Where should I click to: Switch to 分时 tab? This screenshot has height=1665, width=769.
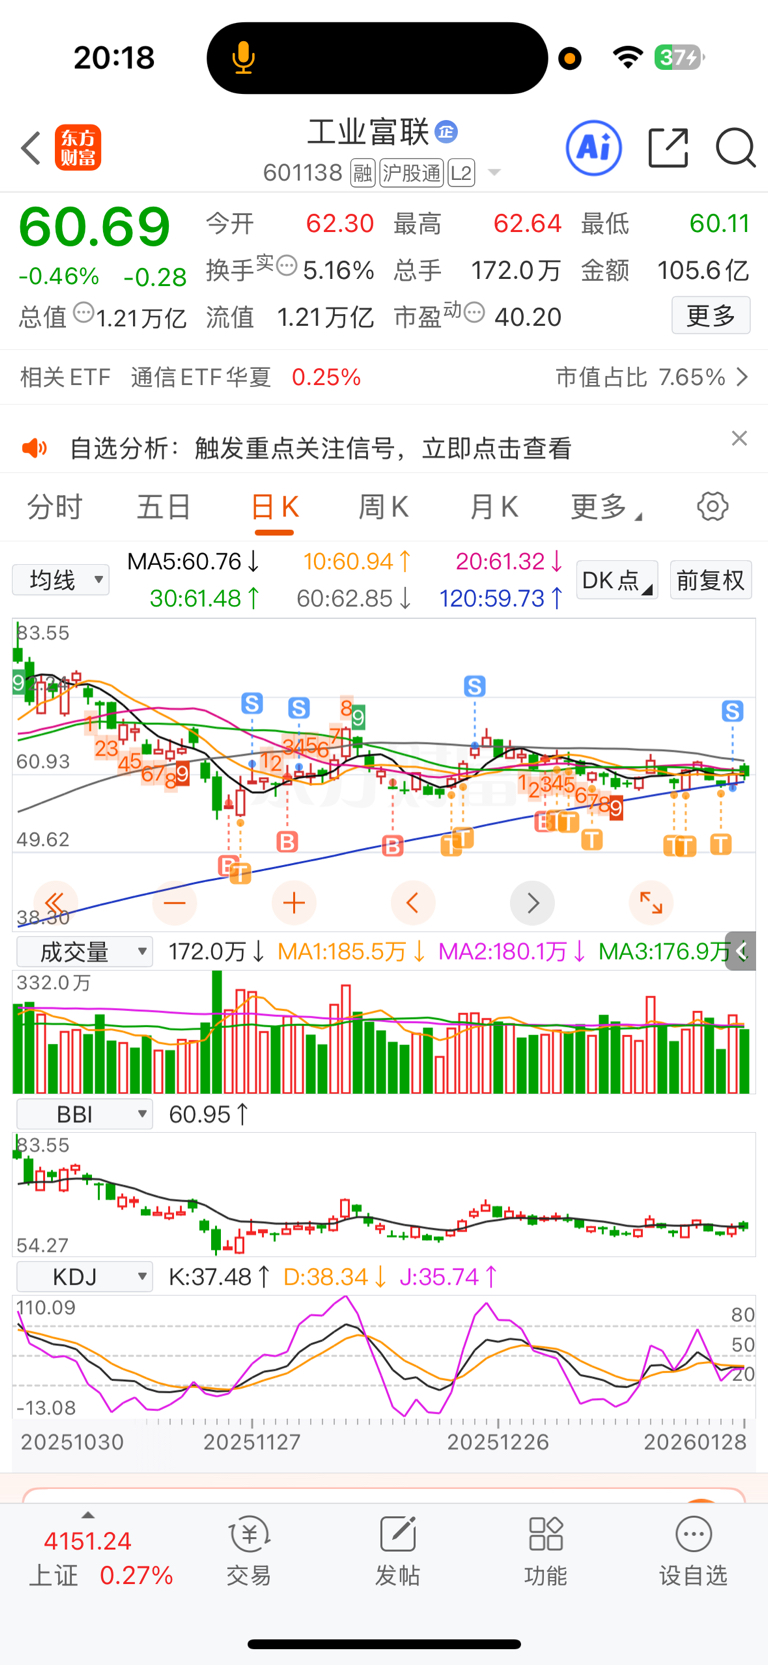tap(55, 507)
